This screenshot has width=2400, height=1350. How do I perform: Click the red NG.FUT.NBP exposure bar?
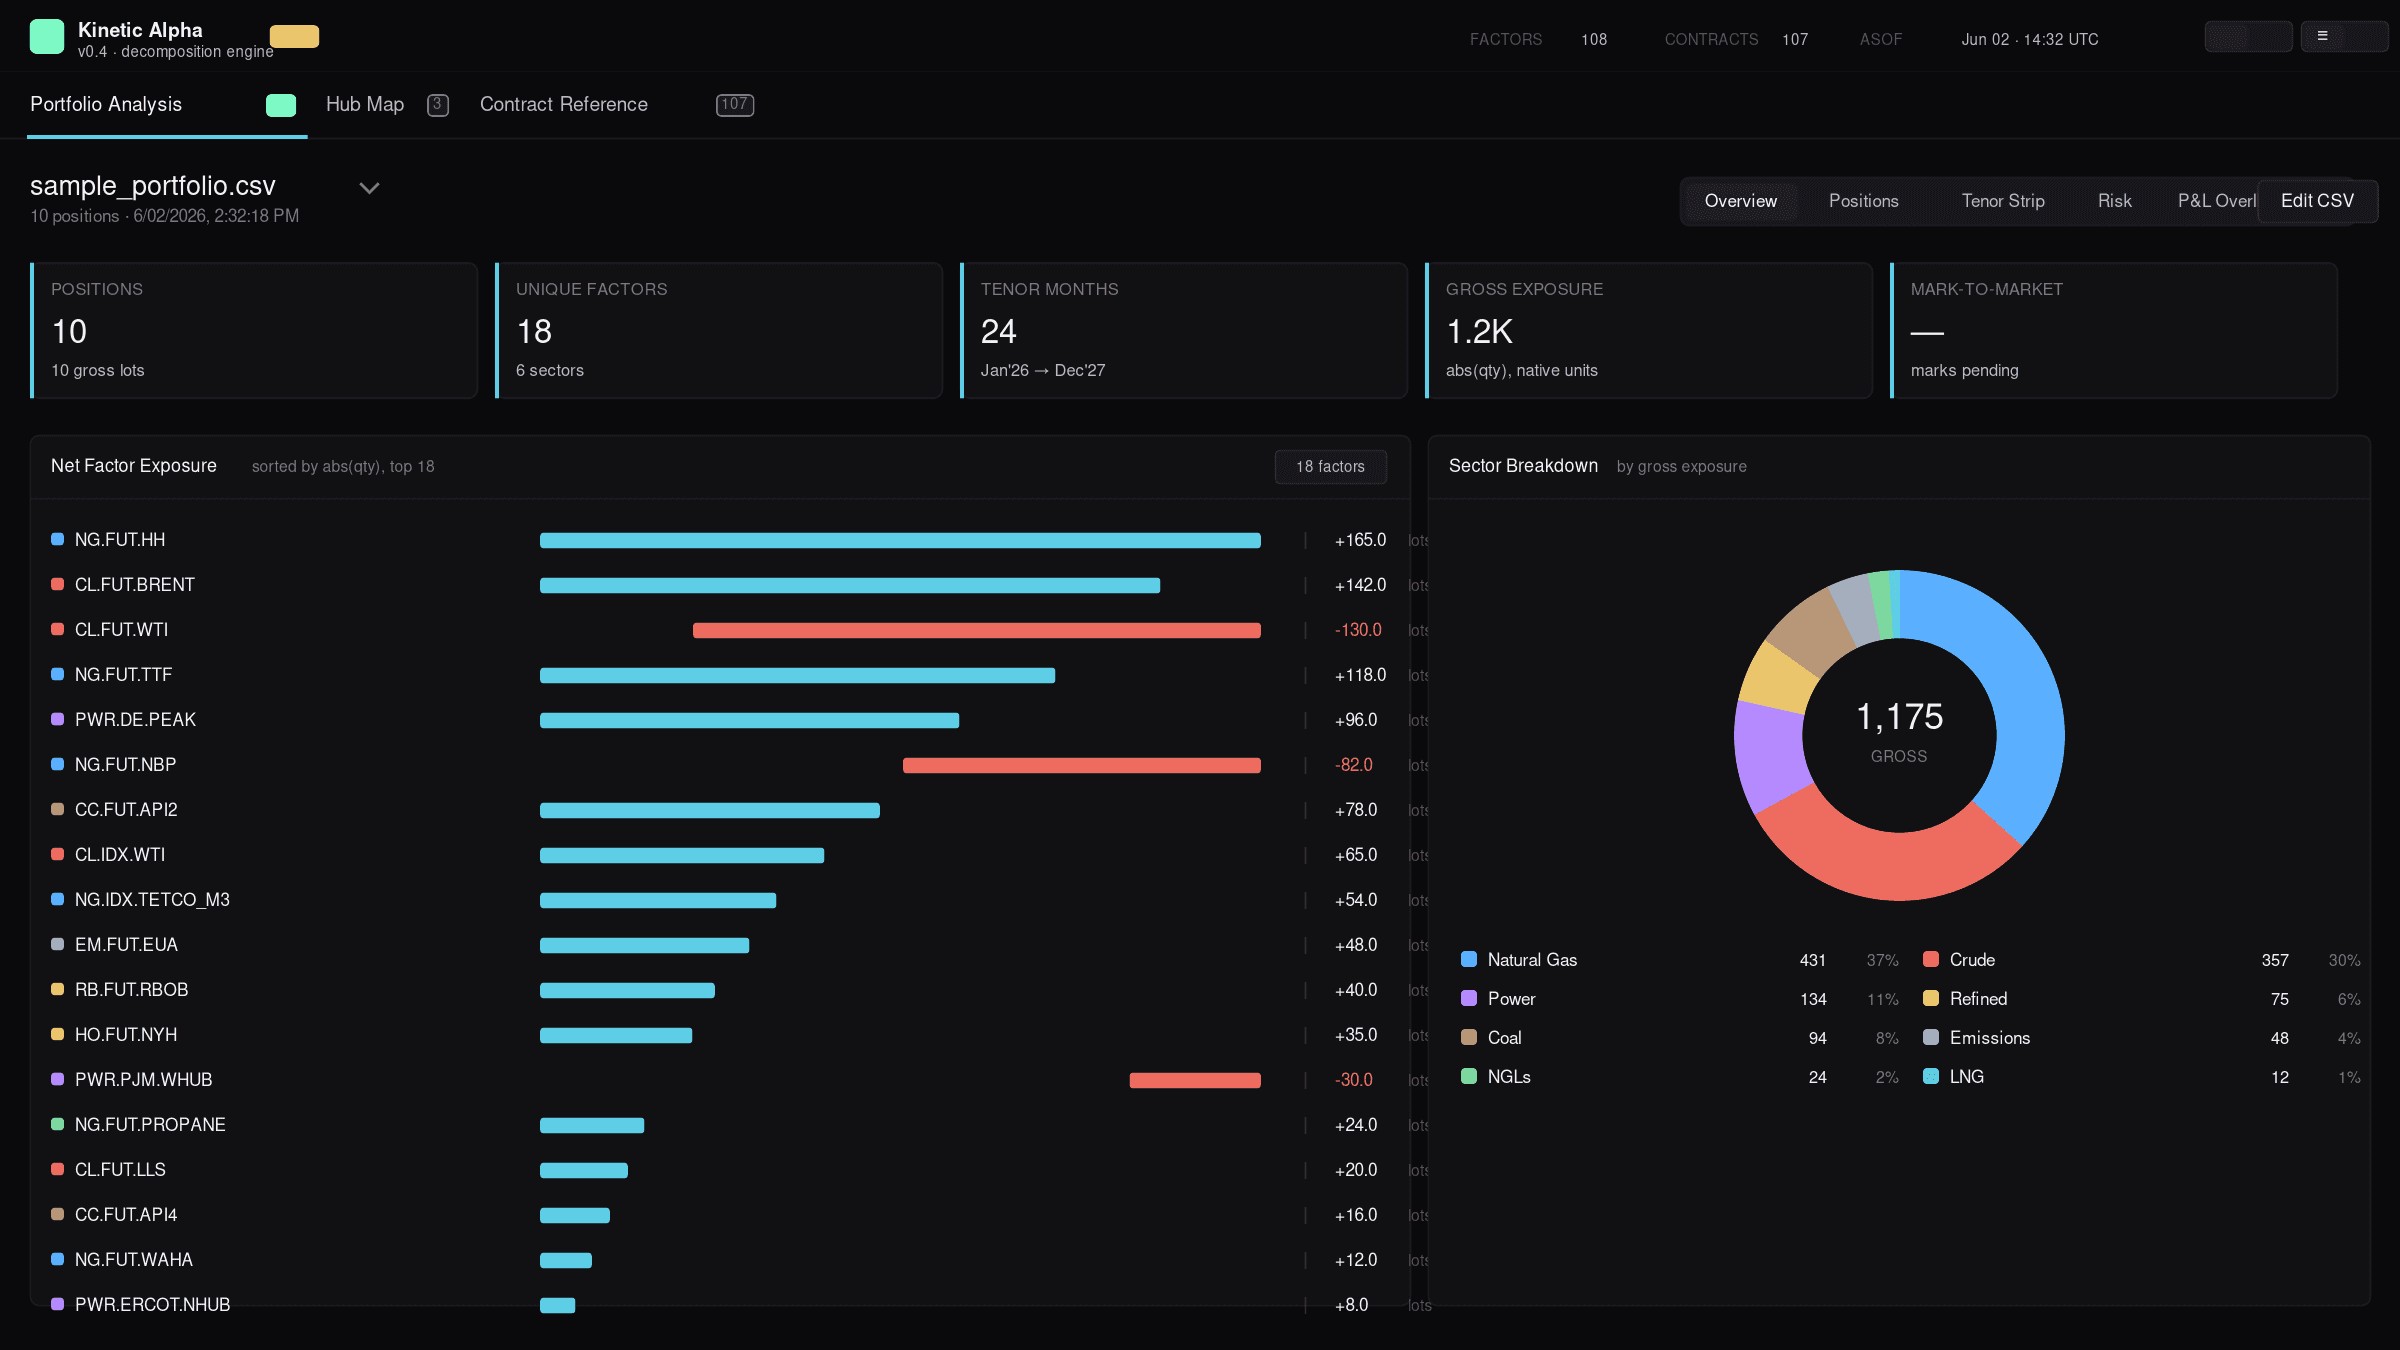[x=1082, y=766]
